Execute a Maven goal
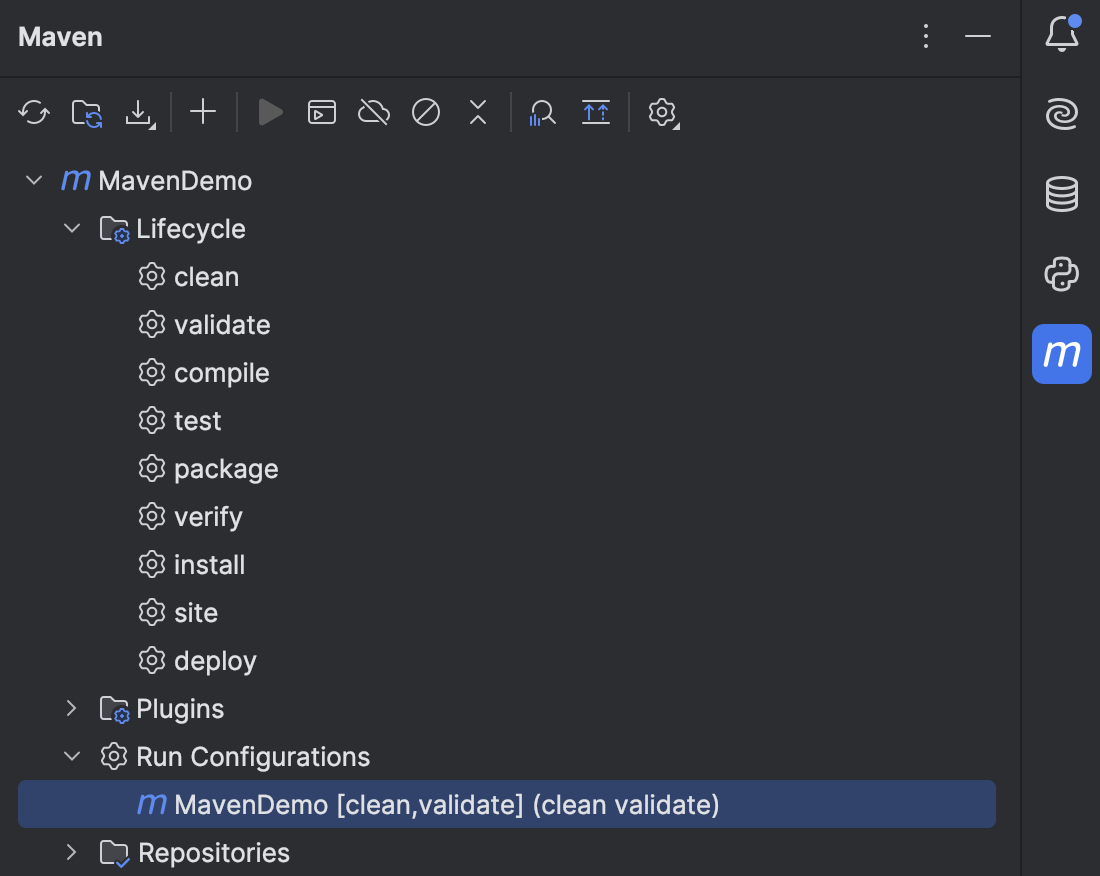Viewport: 1100px width, 876px height. (321, 112)
